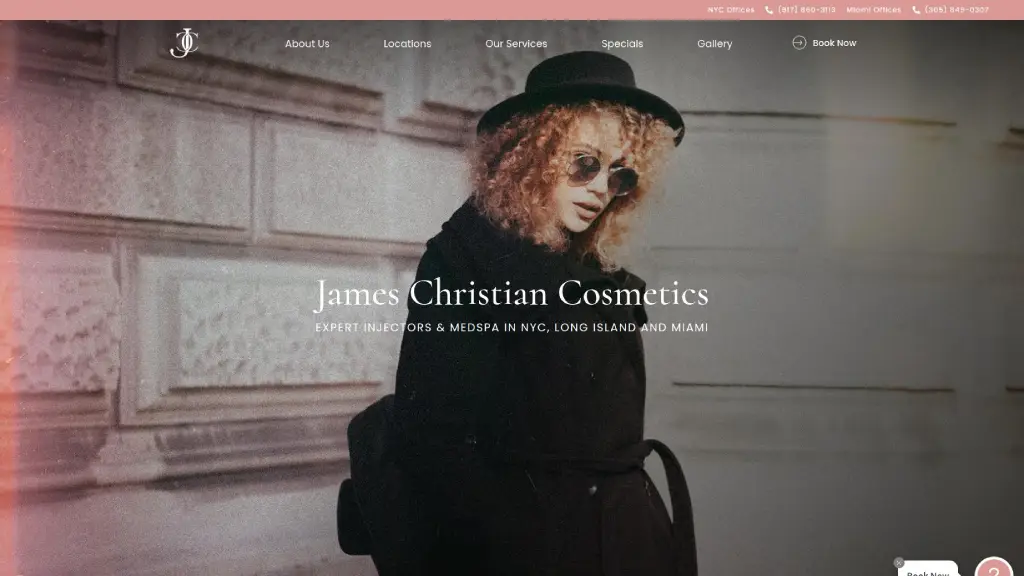Click the James Christian Cosmetics heading
The width and height of the screenshot is (1024, 576).
point(511,293)
